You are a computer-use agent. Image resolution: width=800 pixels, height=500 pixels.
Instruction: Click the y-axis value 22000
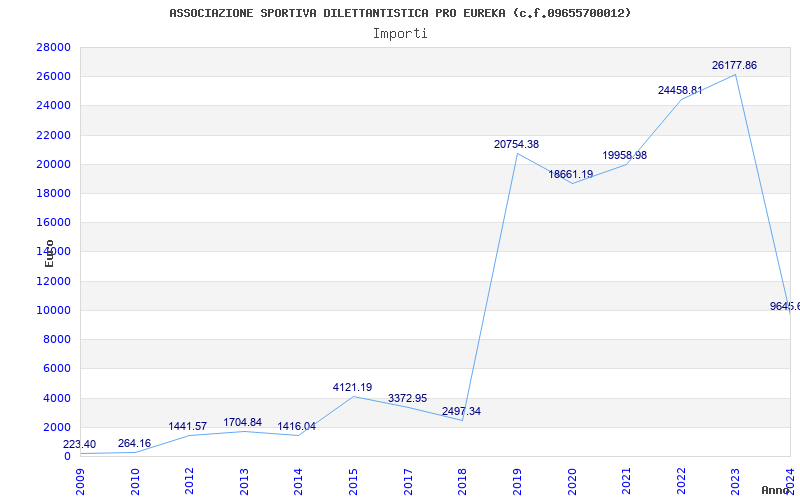(53, 135)
